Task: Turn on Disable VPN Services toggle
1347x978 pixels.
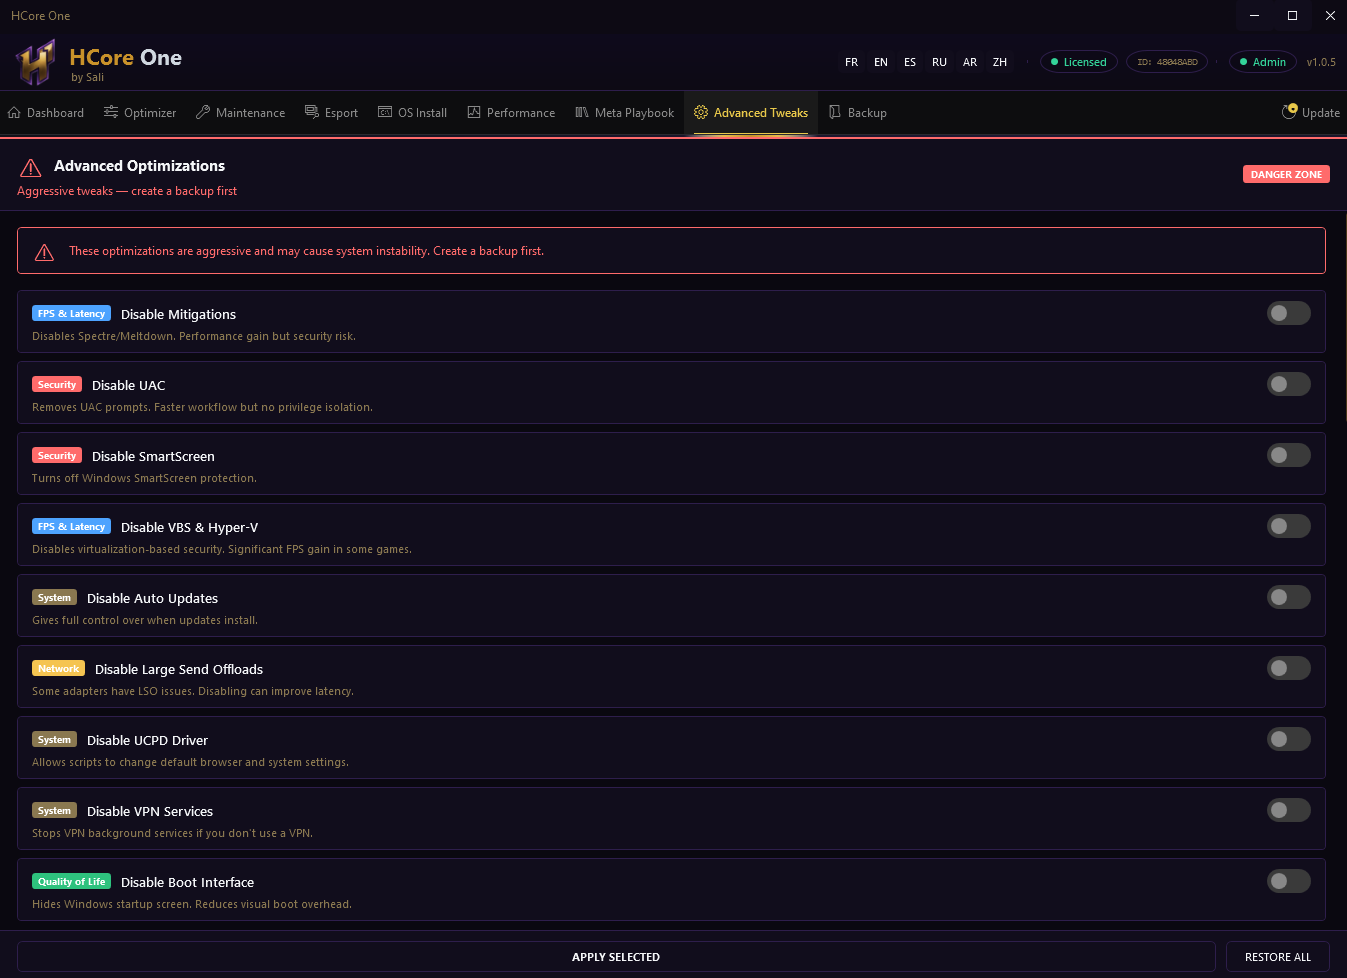Action: [1289, 810]
